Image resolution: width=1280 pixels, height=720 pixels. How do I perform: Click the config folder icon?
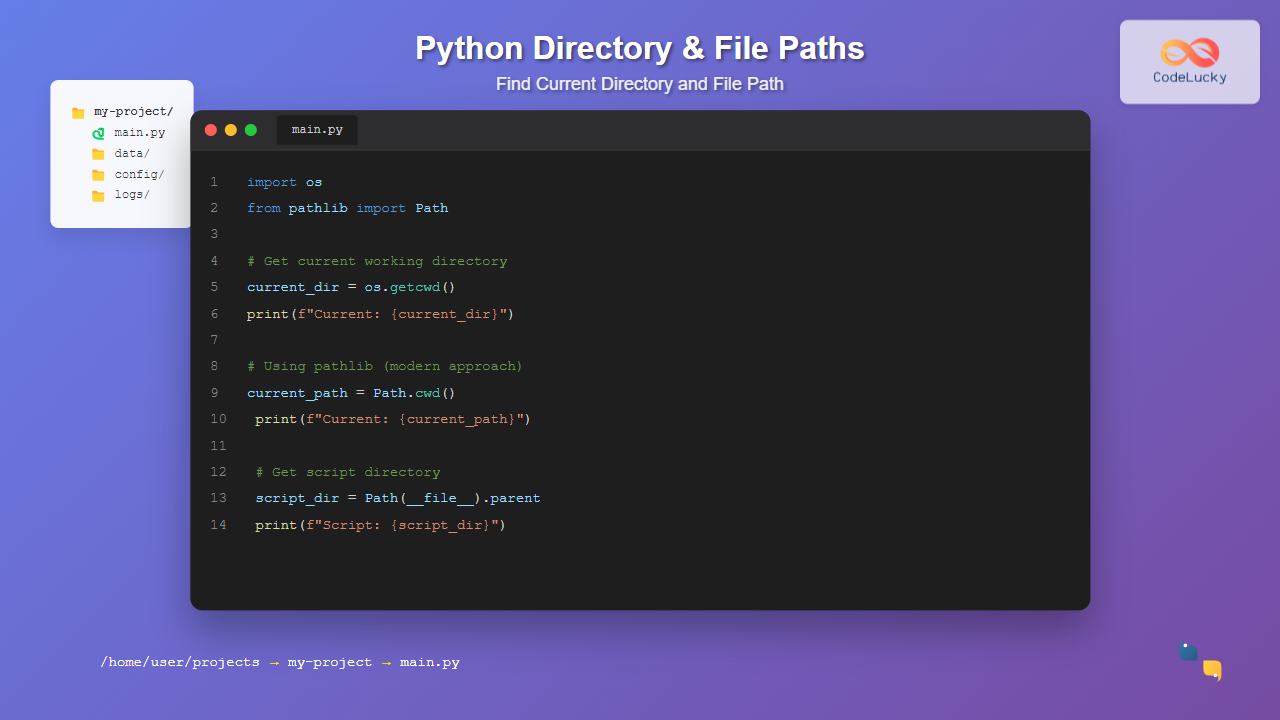coord(98,175)
